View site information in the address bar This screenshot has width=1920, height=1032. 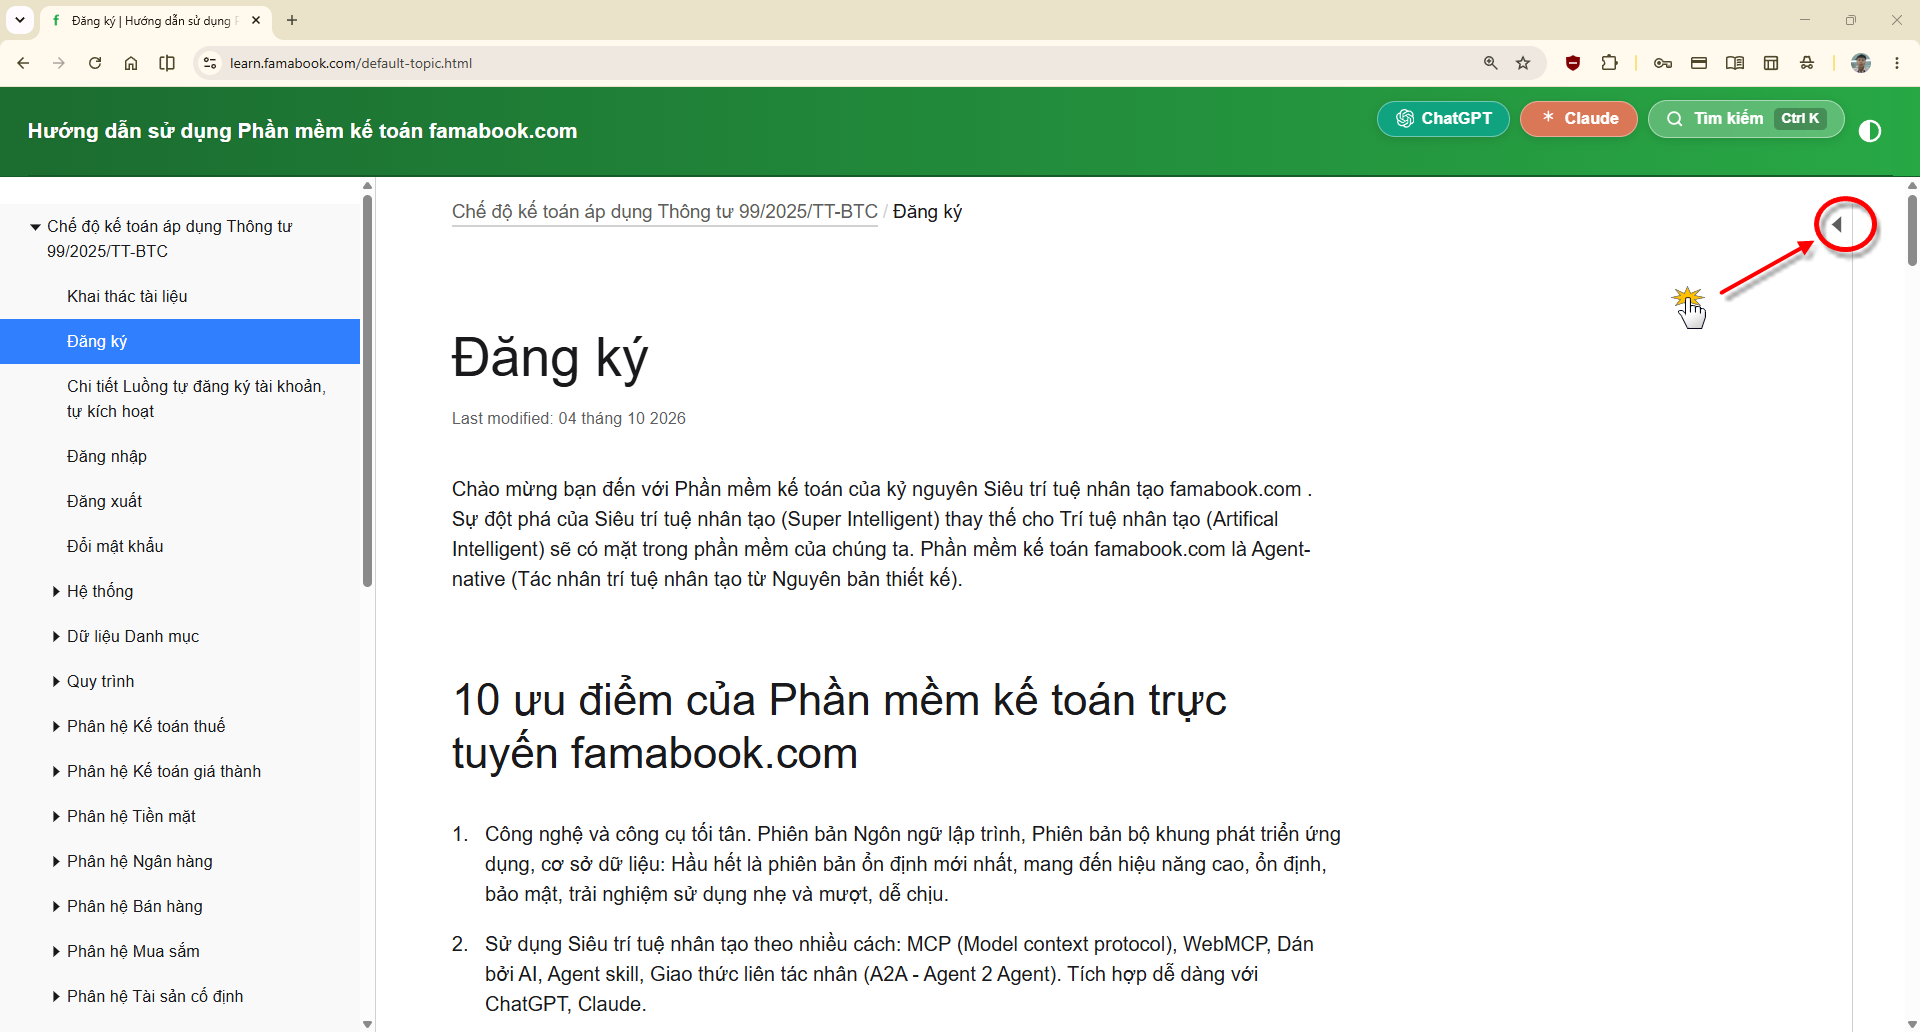209,63
